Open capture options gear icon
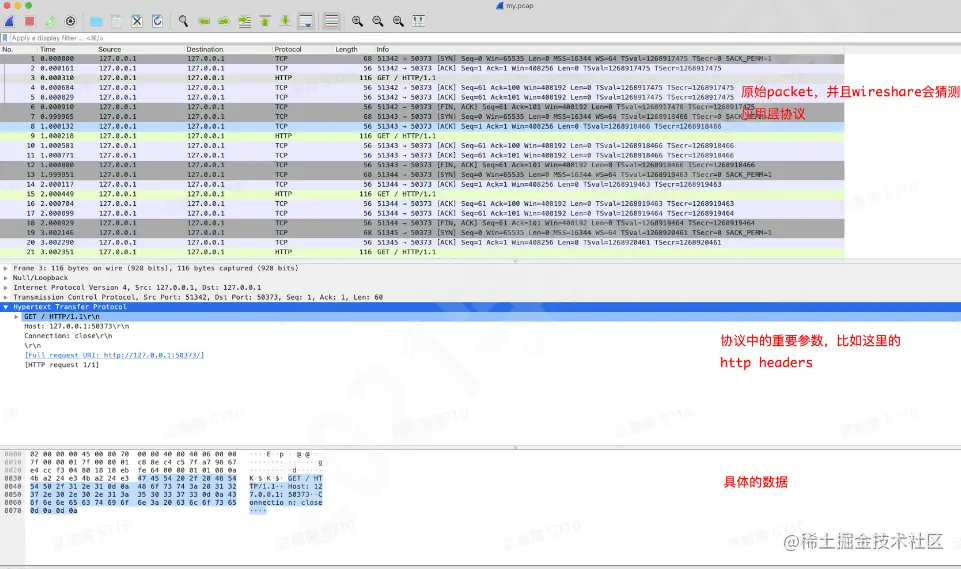 (x=70, y=21)
